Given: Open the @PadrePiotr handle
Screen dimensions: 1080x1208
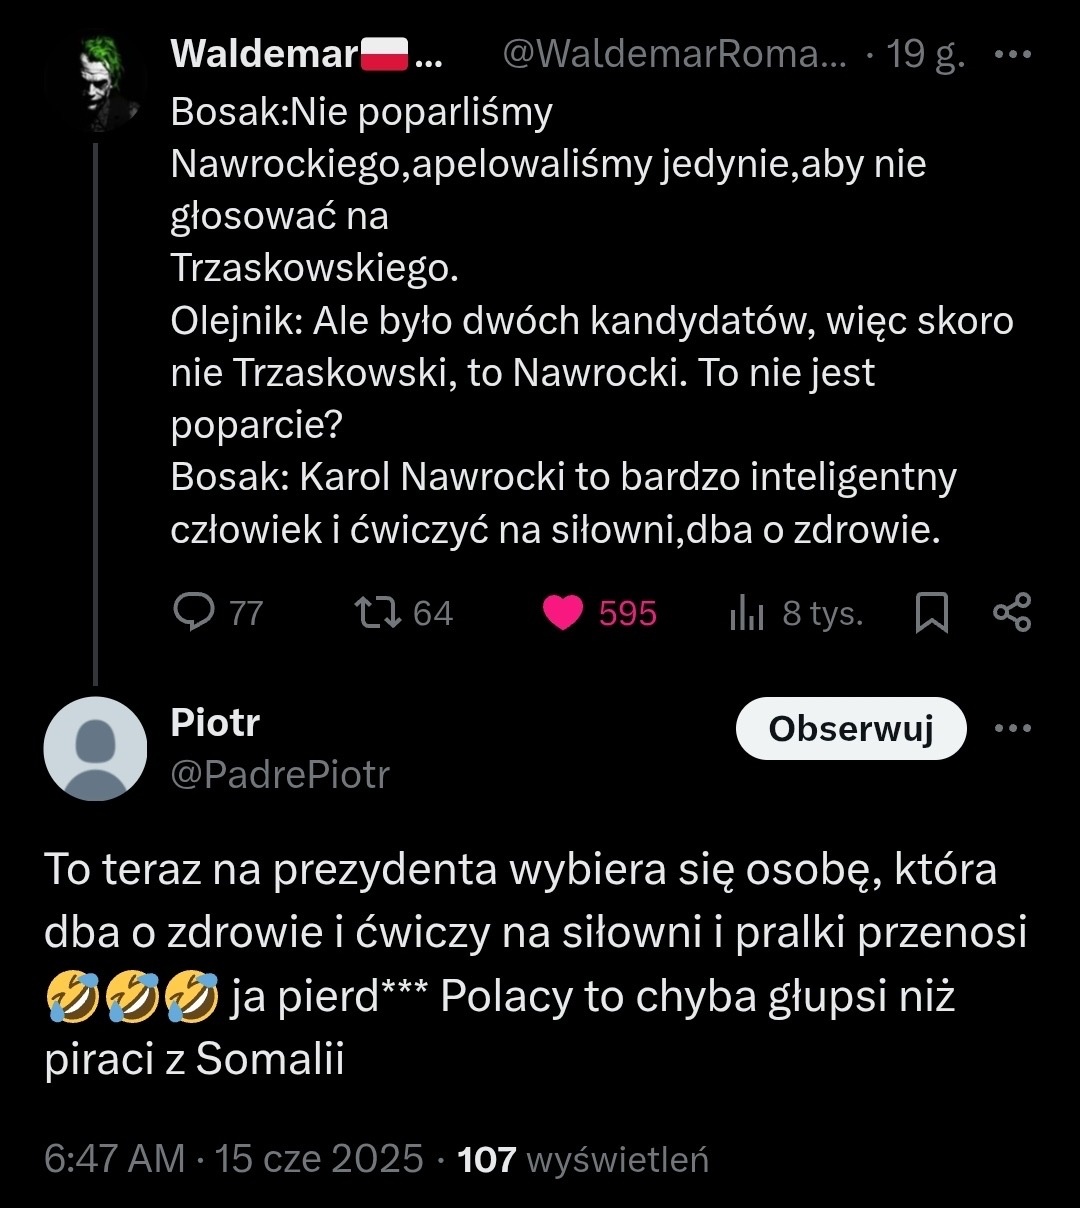Looking at the screenshot, I should pyautogui.click(x=280, y=774).
